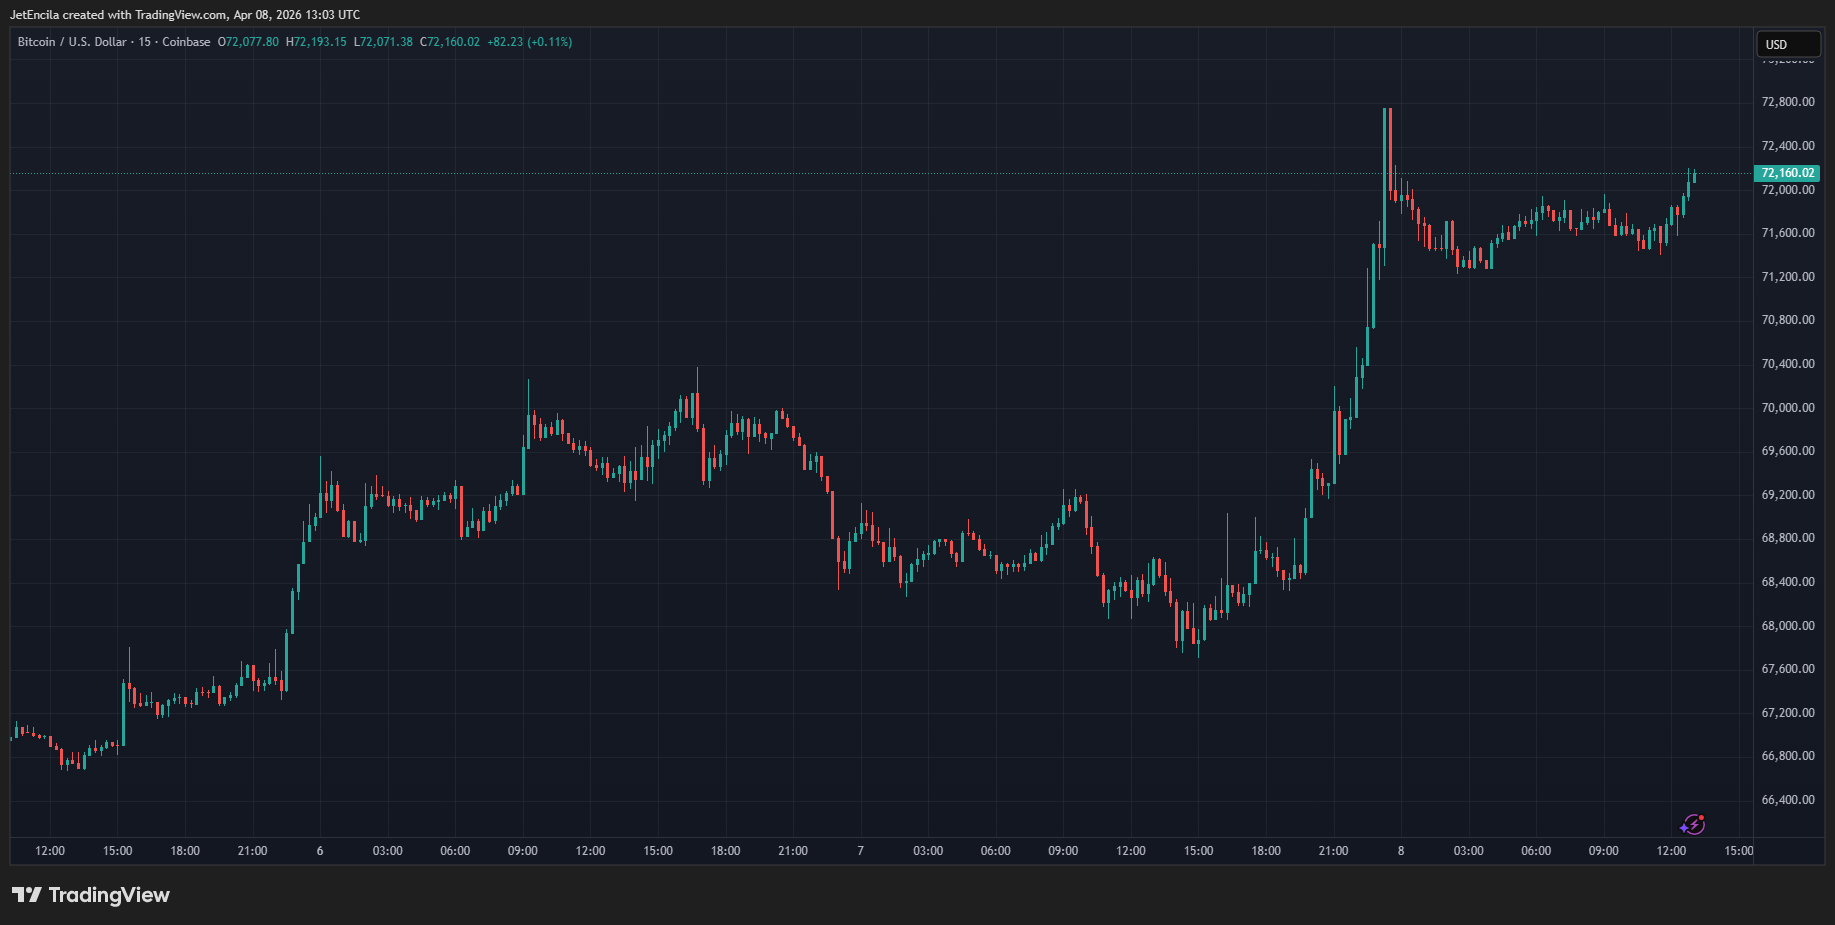Click the open value O72,077.80
Screen dimensions: 1835x925
[249, 42]
